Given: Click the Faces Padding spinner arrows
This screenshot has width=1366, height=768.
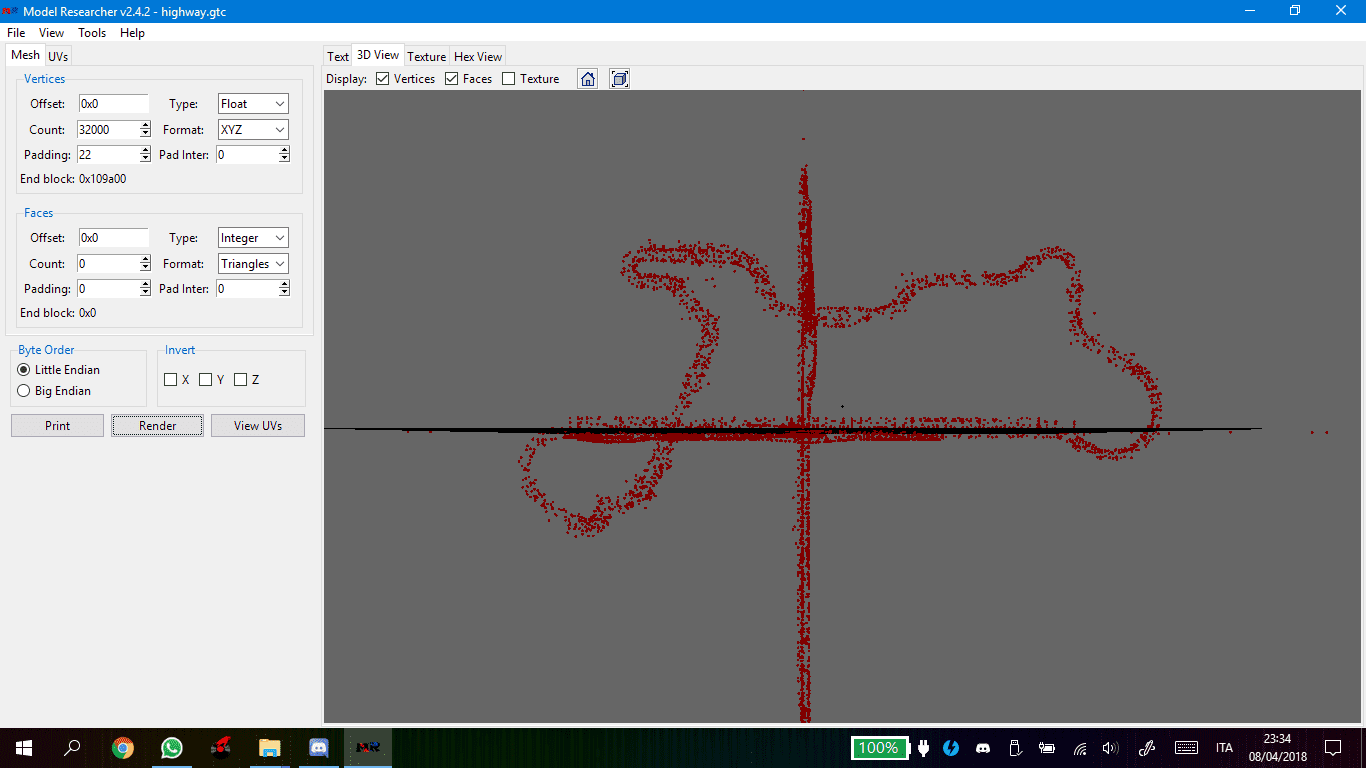Looking at the screenshot, I should click(146, 289).
